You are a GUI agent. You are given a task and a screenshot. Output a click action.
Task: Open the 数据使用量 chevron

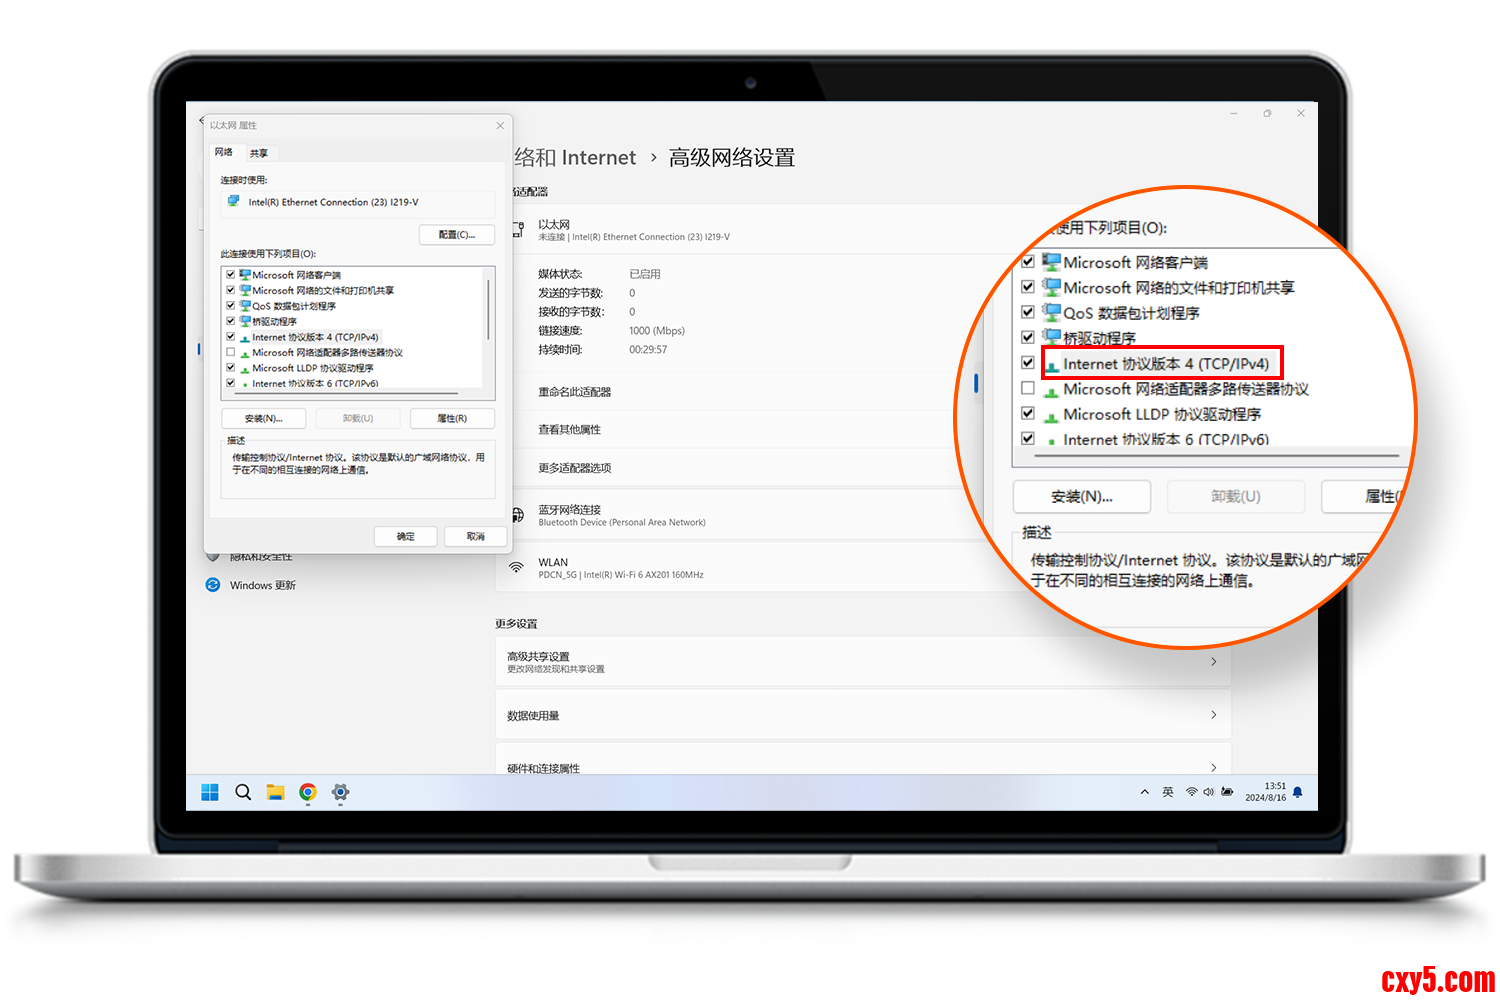click(1214, 714)
